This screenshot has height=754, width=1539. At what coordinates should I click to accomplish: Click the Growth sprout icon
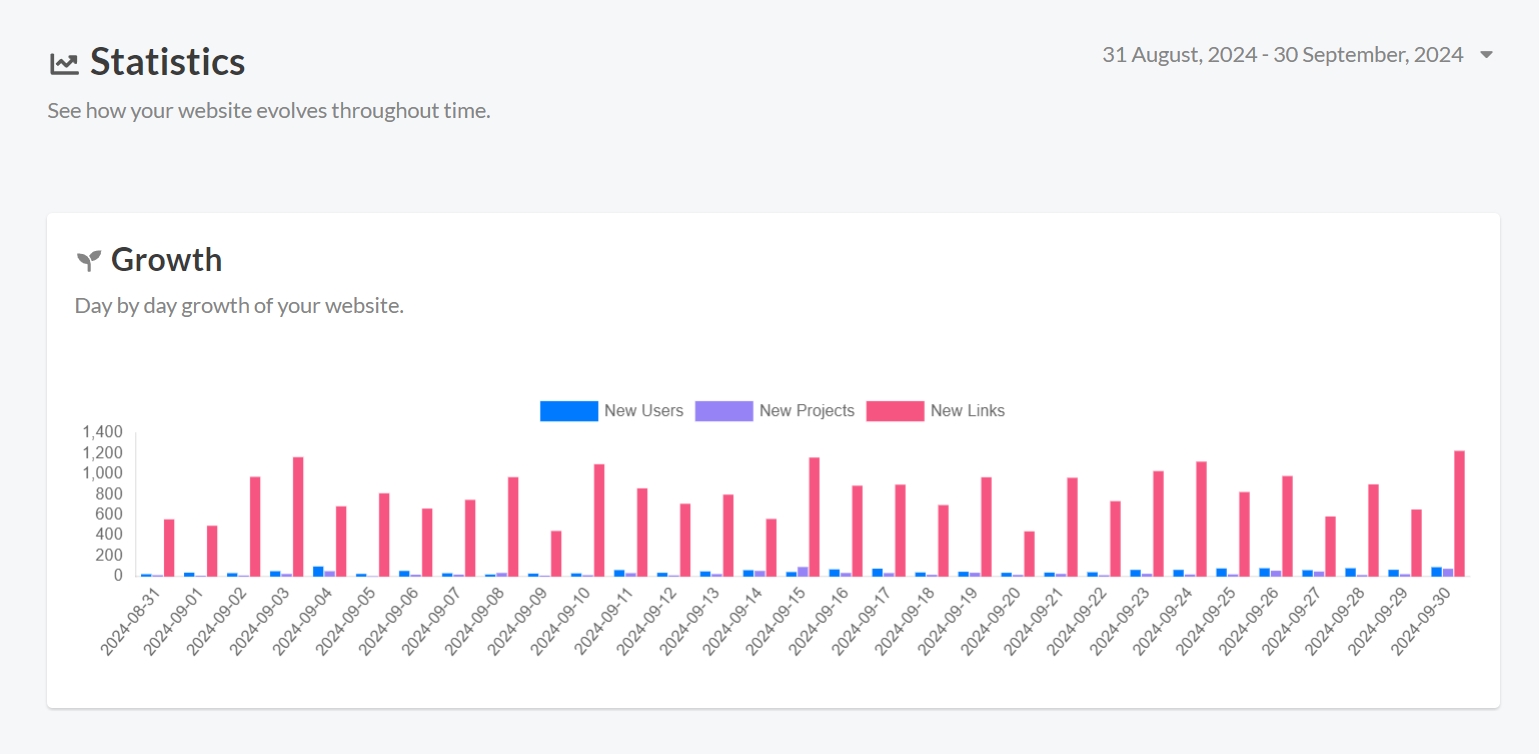(x=89, y=261)
